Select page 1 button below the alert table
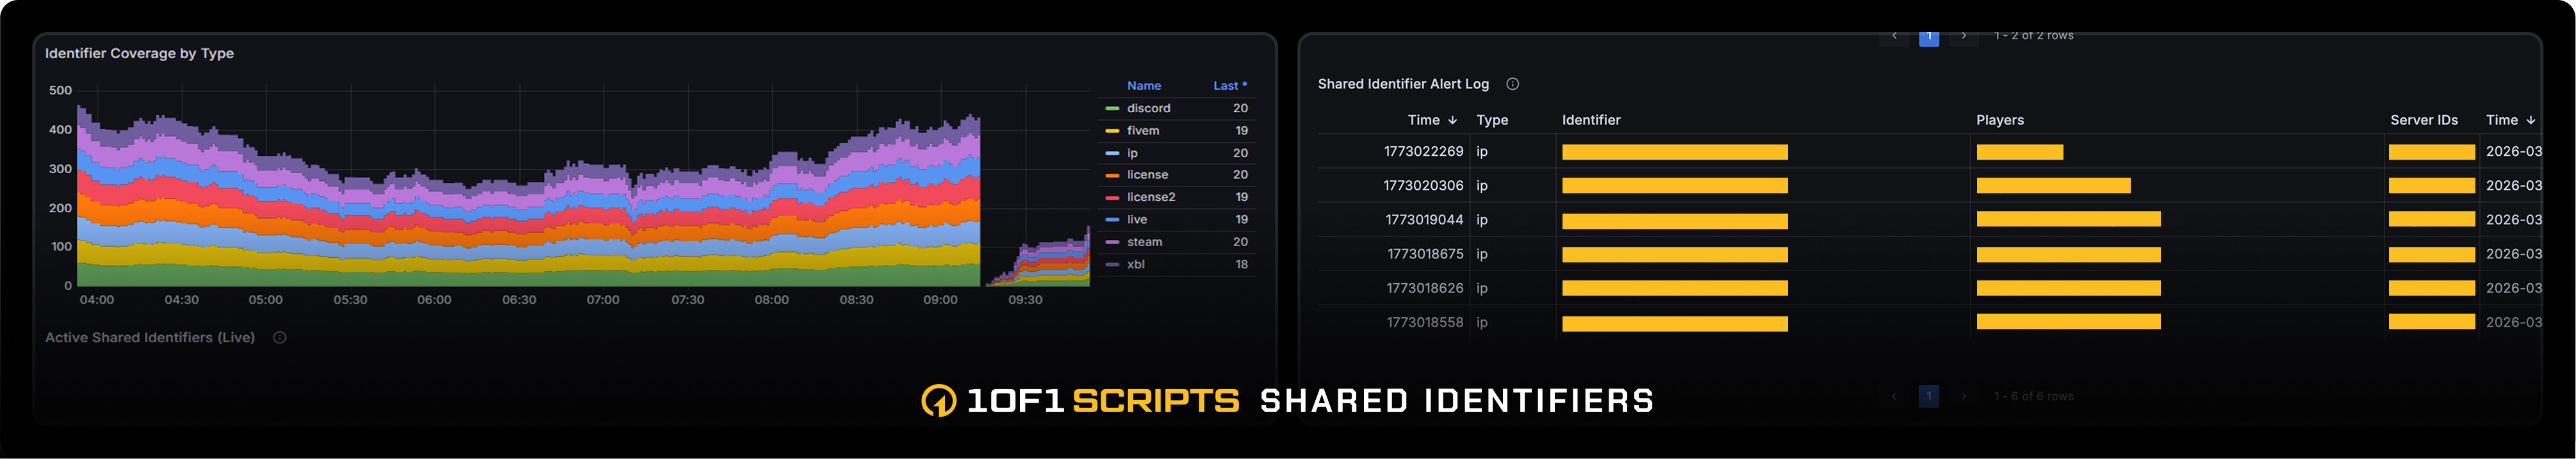Viewport: 2576px width, 459px height. pyautogui.click(x=1928, y=397)
